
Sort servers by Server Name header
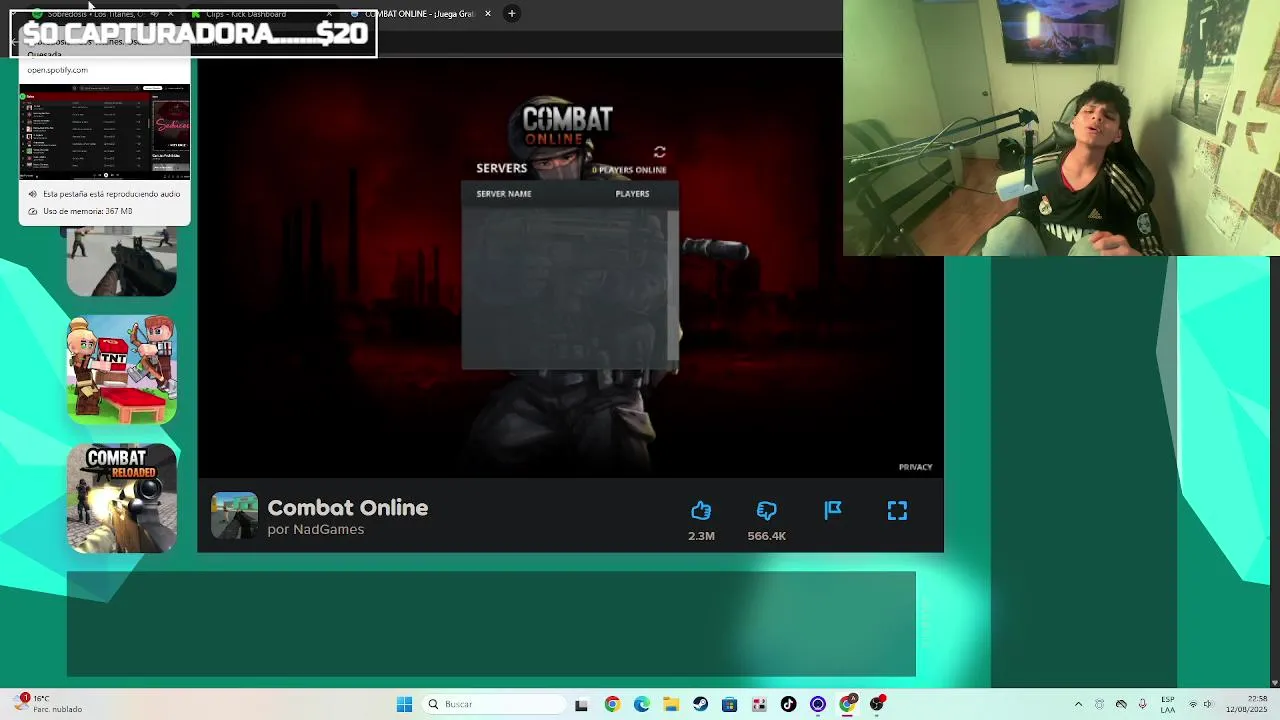[x=504, y=194]
